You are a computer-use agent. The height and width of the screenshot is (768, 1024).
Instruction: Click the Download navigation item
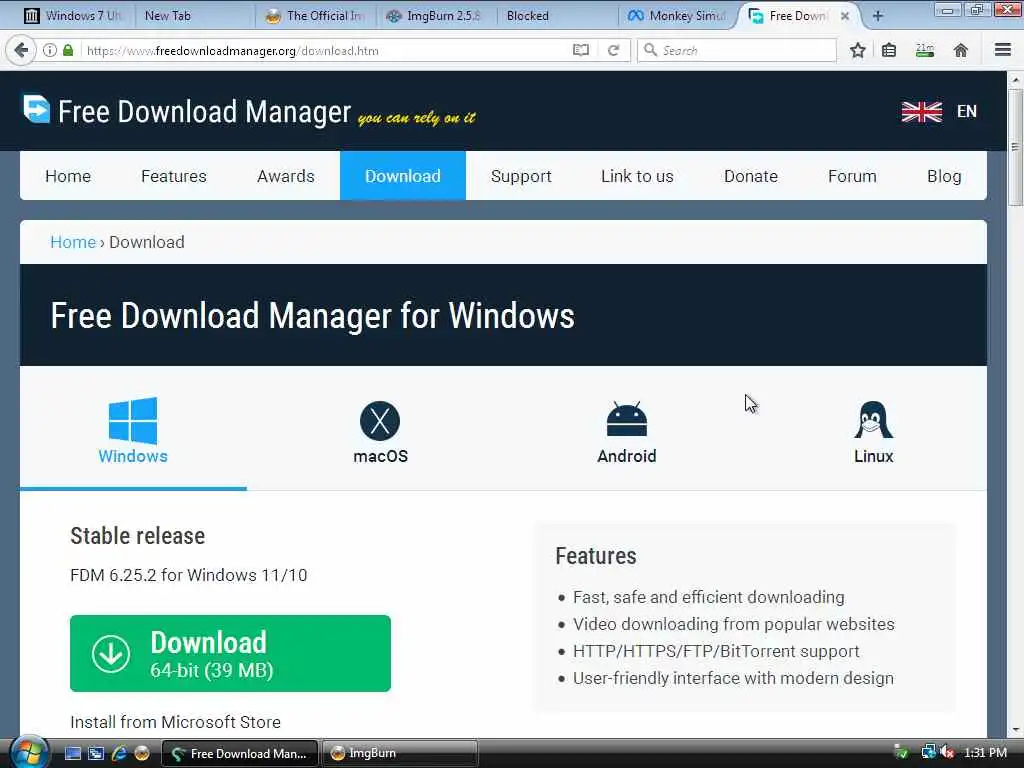(x=402, y=176)
